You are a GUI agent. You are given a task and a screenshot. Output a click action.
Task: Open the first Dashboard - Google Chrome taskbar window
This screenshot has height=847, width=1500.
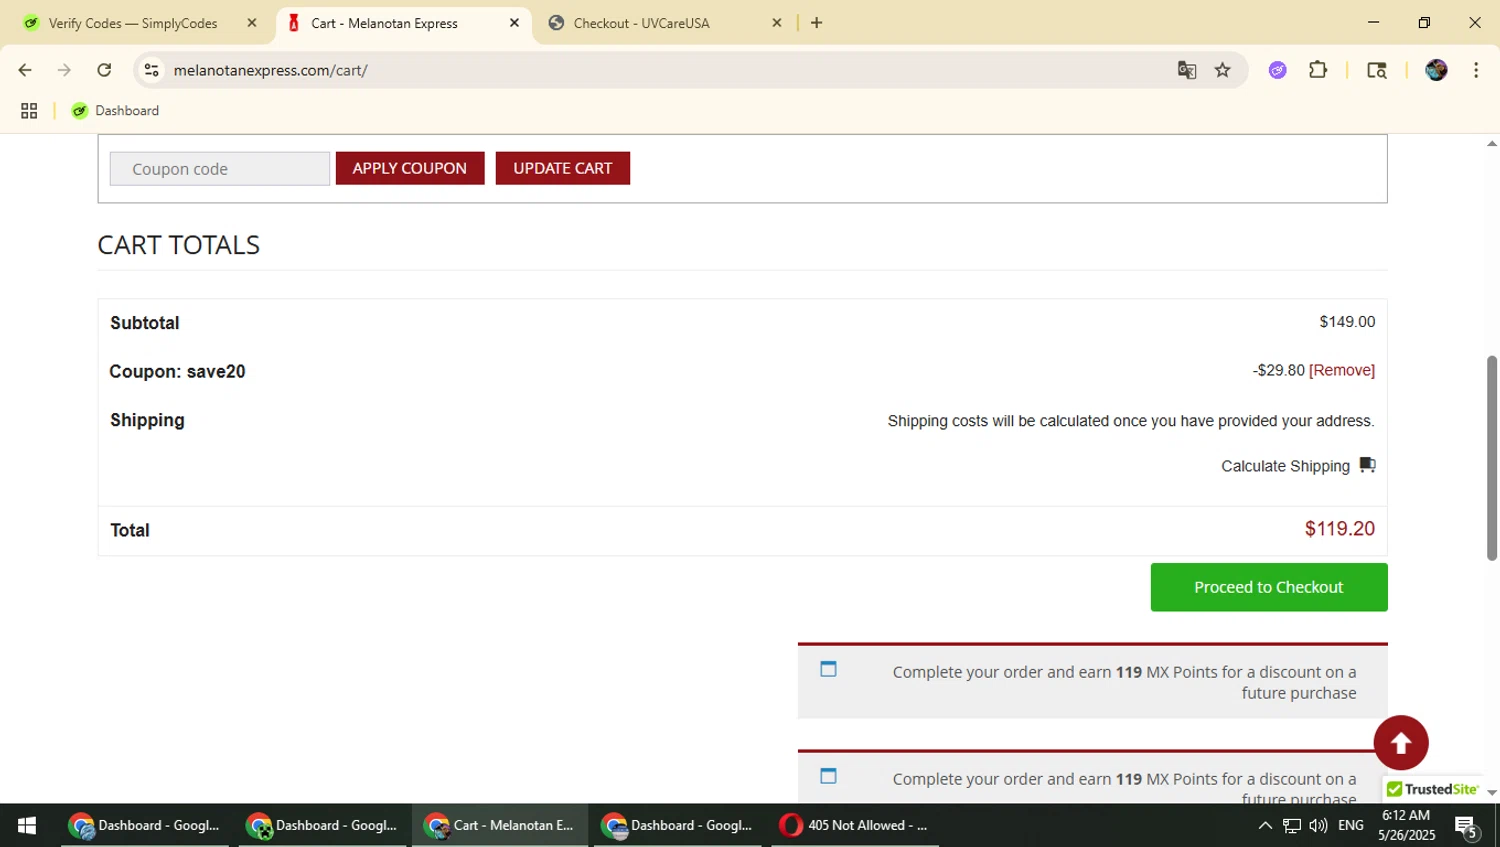click(x=145, y=825)
